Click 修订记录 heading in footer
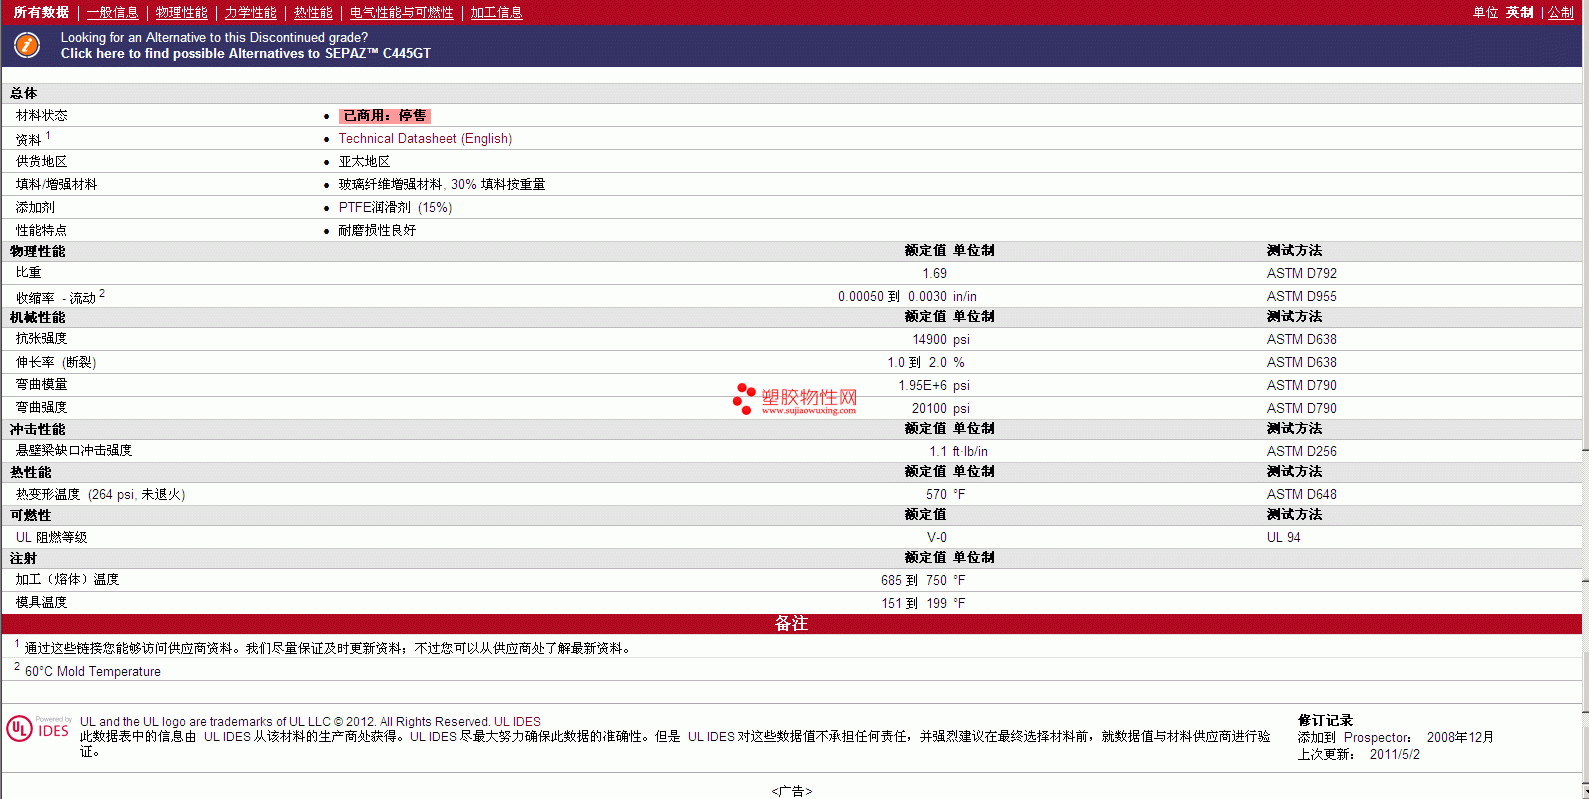This screenshot has width=1589, height=799. coord(1325,721)
